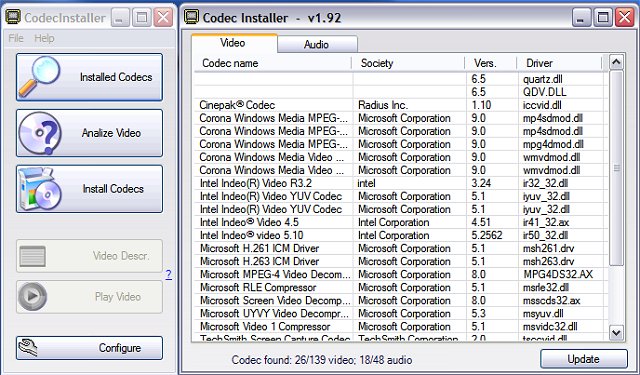Sort by Codec name column header

coord(272,63)
